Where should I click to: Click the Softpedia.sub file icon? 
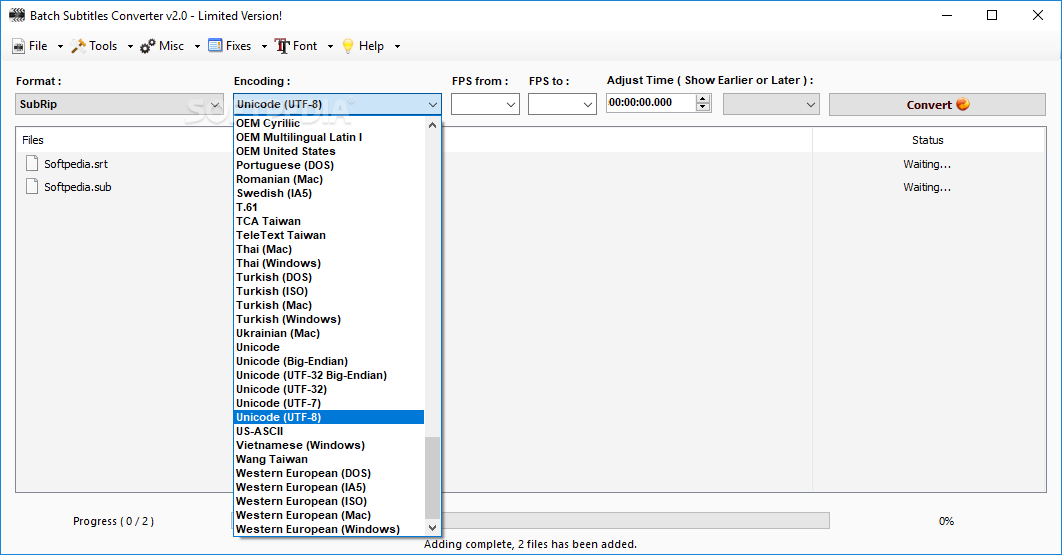click(32, 186)
